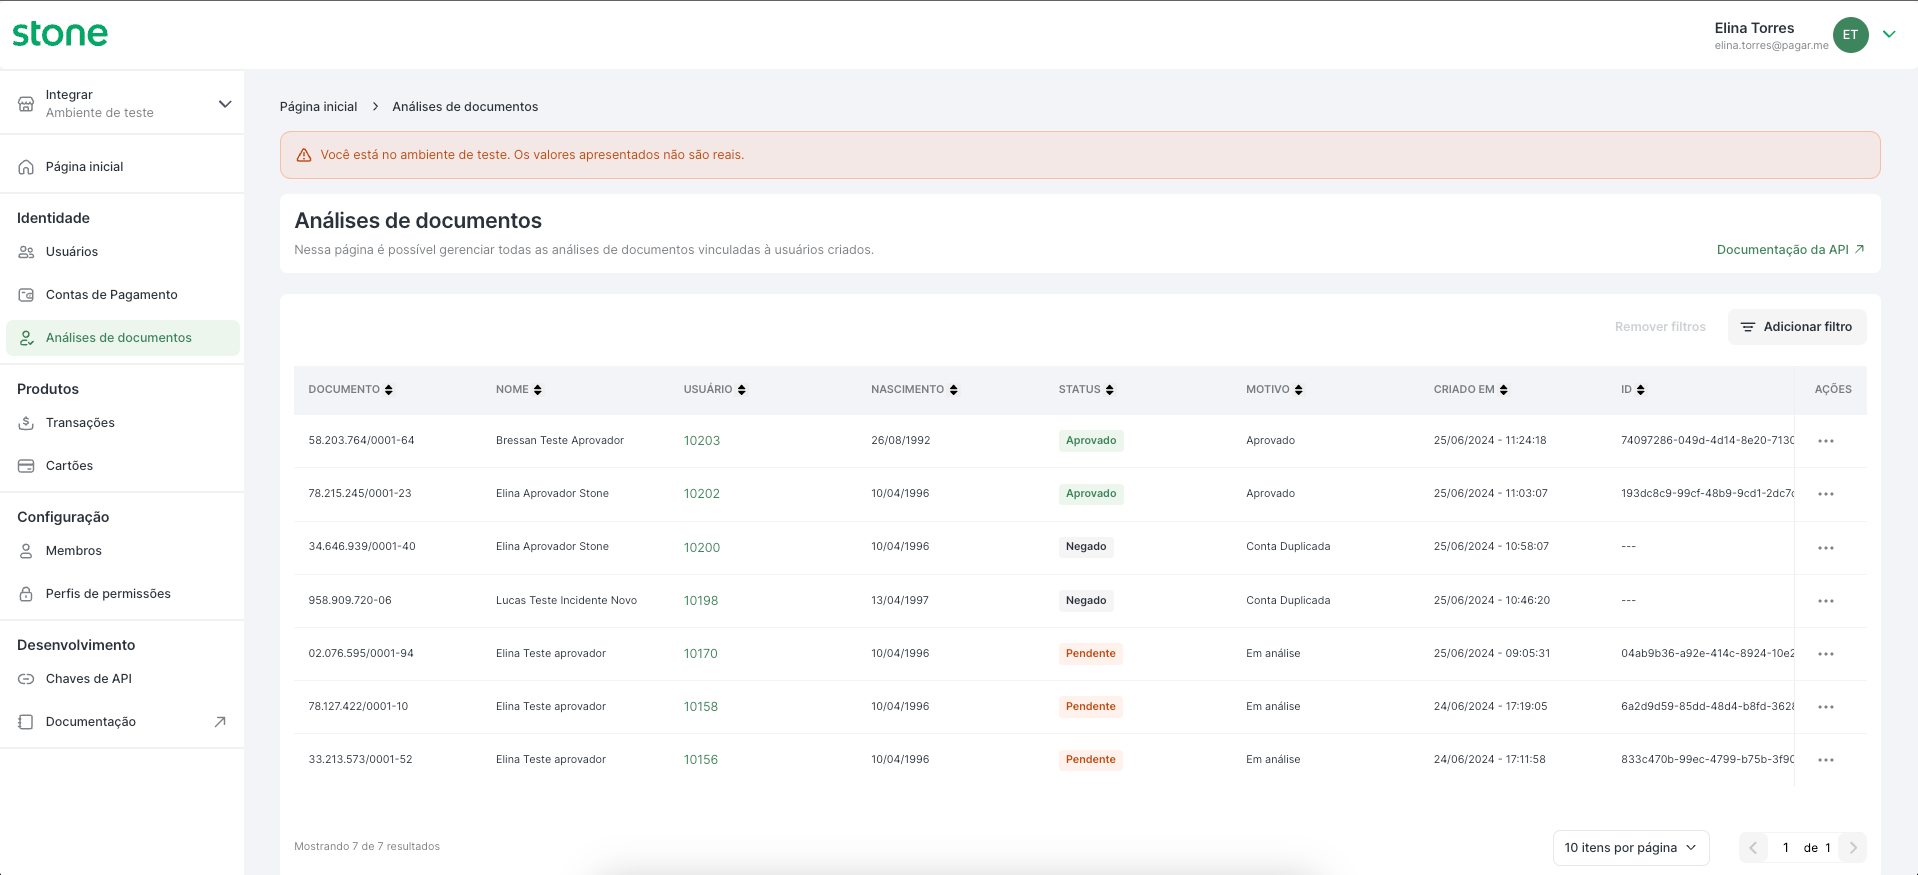This screenshot has width=1918, height=875.
Task: Open actions menu for Bressan Teste Aprovador row
Action: coord(1826,441)
